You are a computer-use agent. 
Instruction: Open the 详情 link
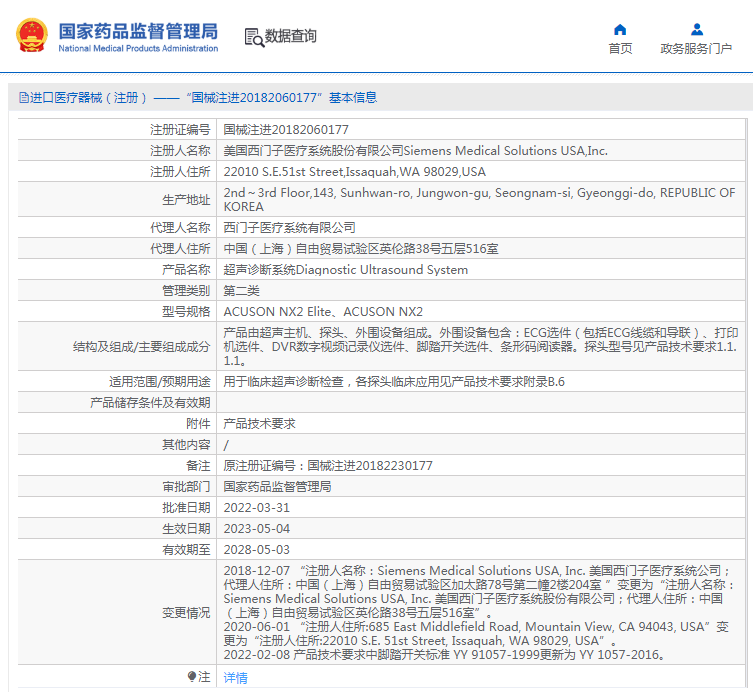235,678
